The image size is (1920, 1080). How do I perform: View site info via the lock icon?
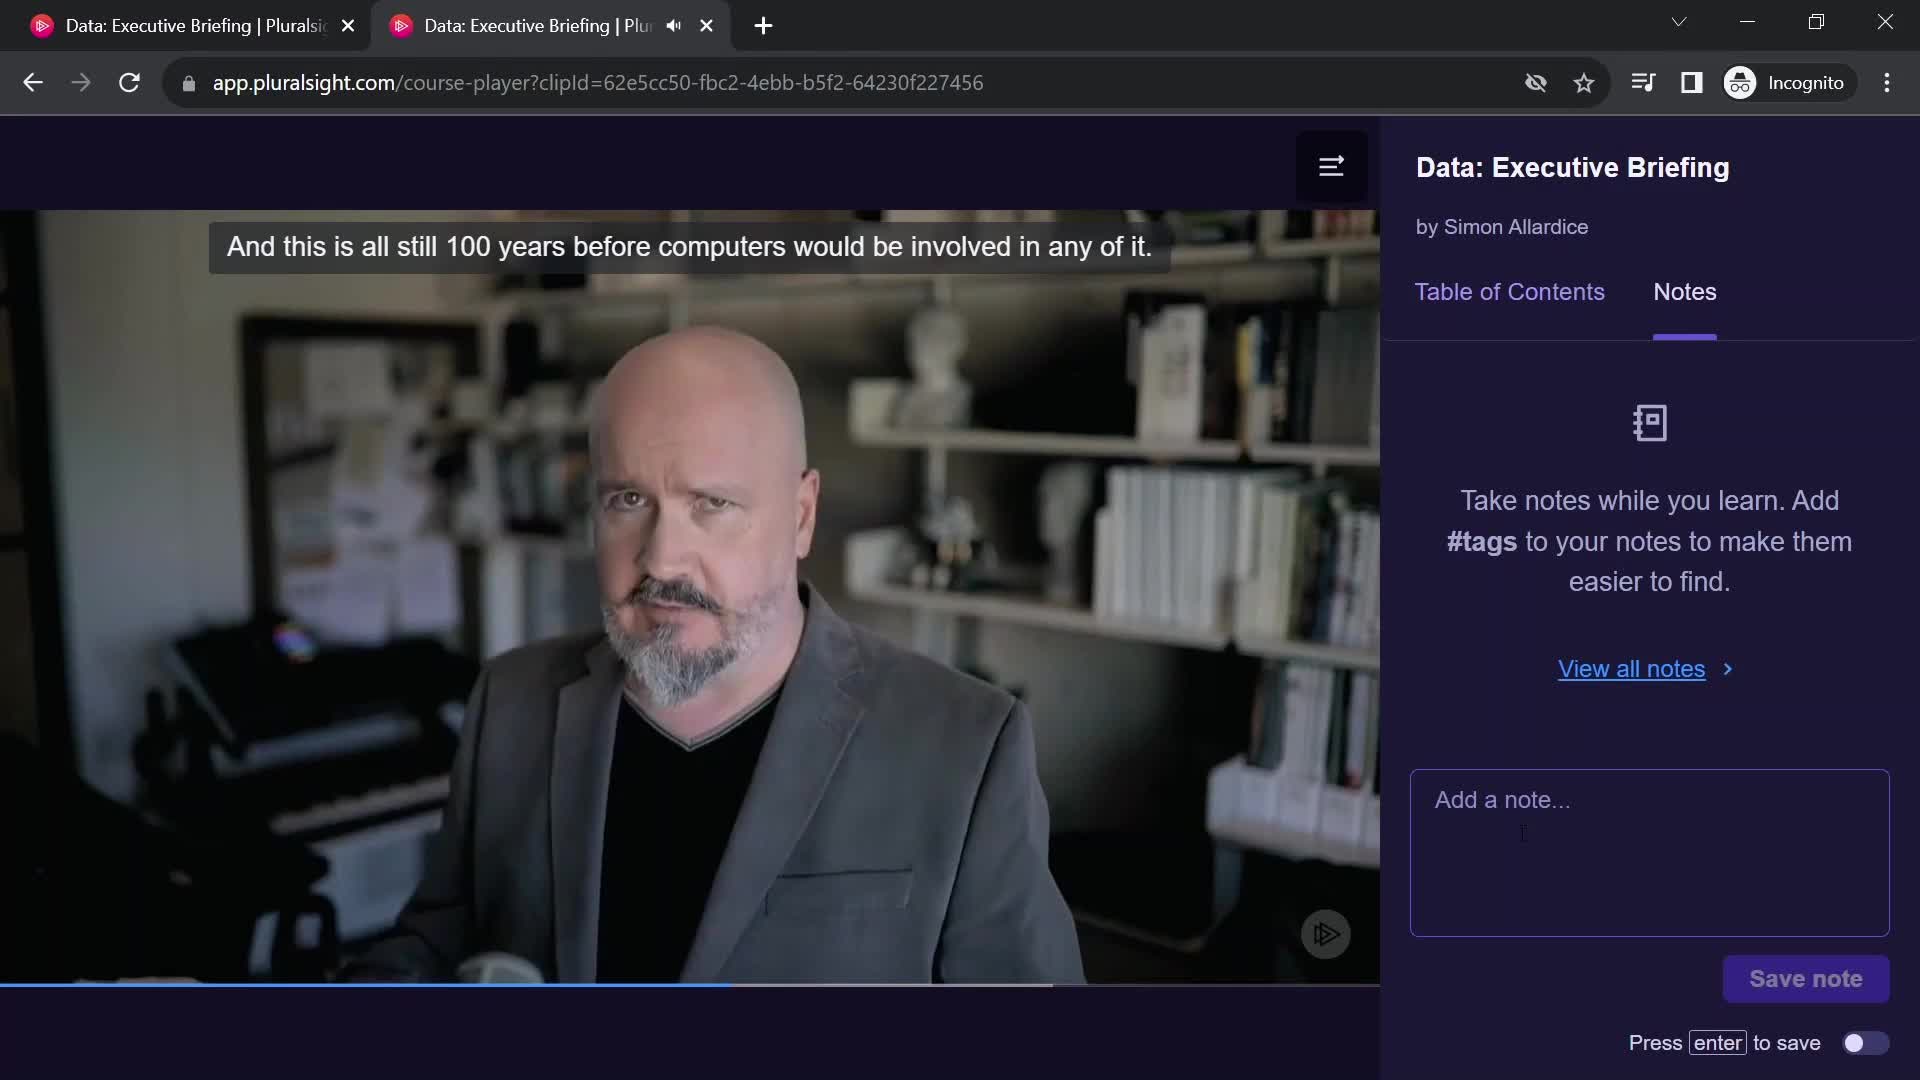pos(189,83)
